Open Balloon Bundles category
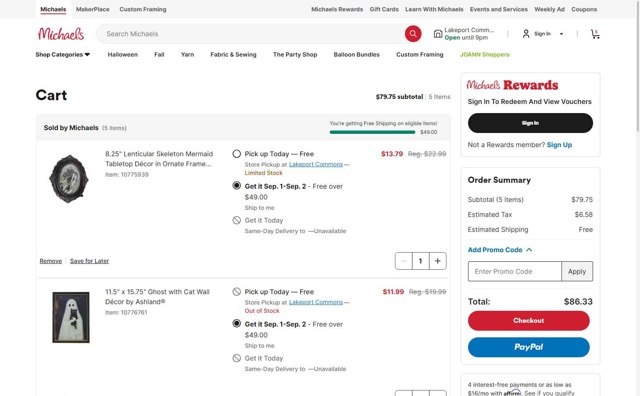 tap(356, 55)
